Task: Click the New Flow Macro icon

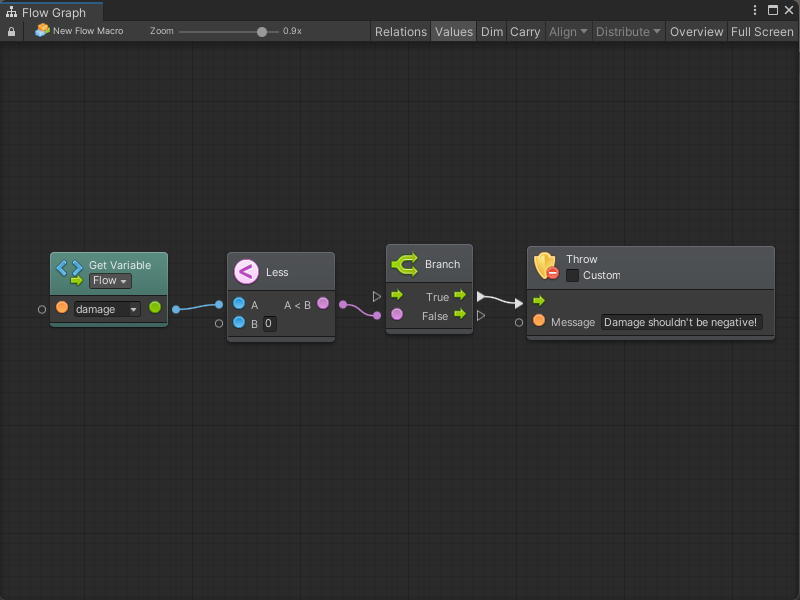Action: [x=42, y=31]
